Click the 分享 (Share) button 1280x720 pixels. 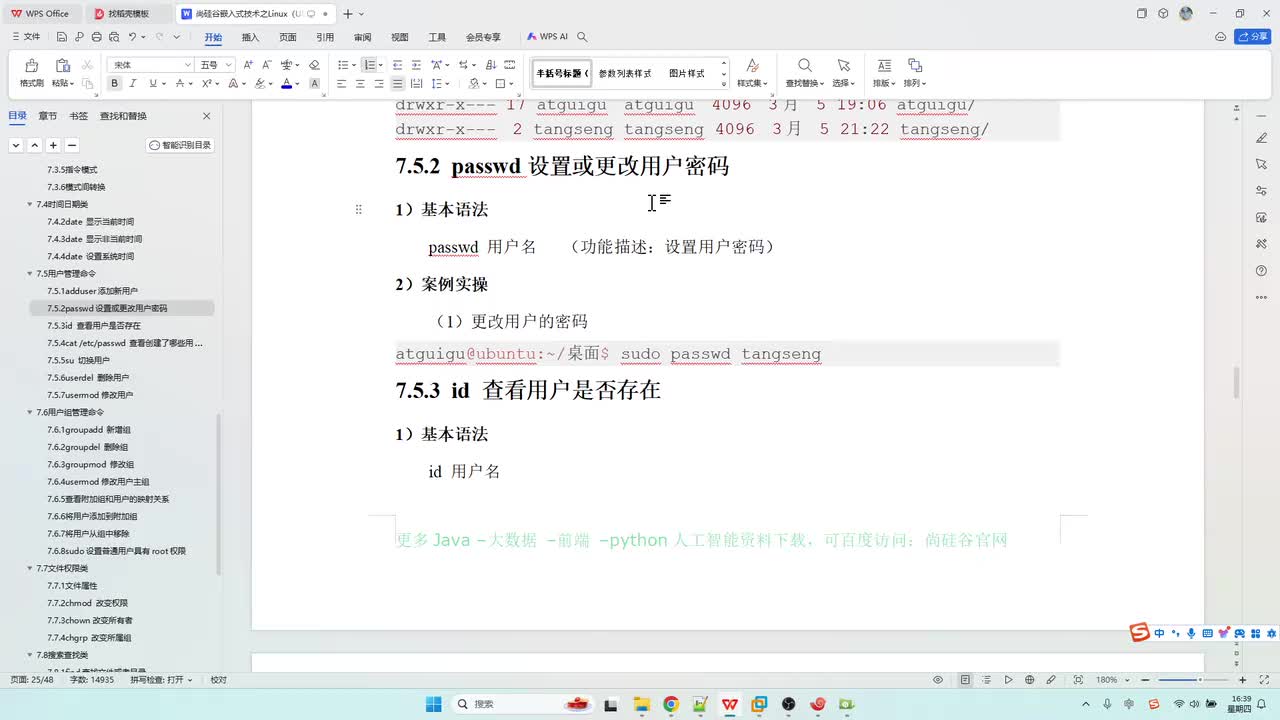click(x=1253, y=37)
